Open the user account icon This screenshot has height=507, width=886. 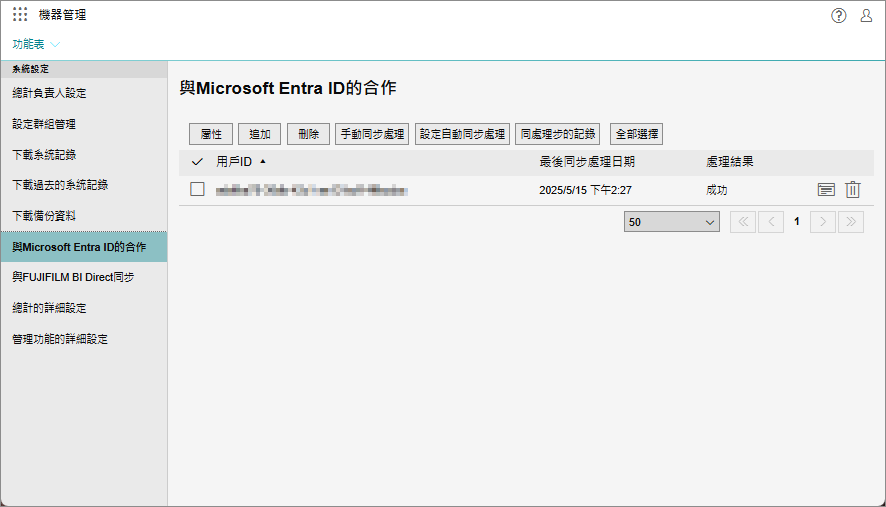pyautogui.click(x=867, y=15)
